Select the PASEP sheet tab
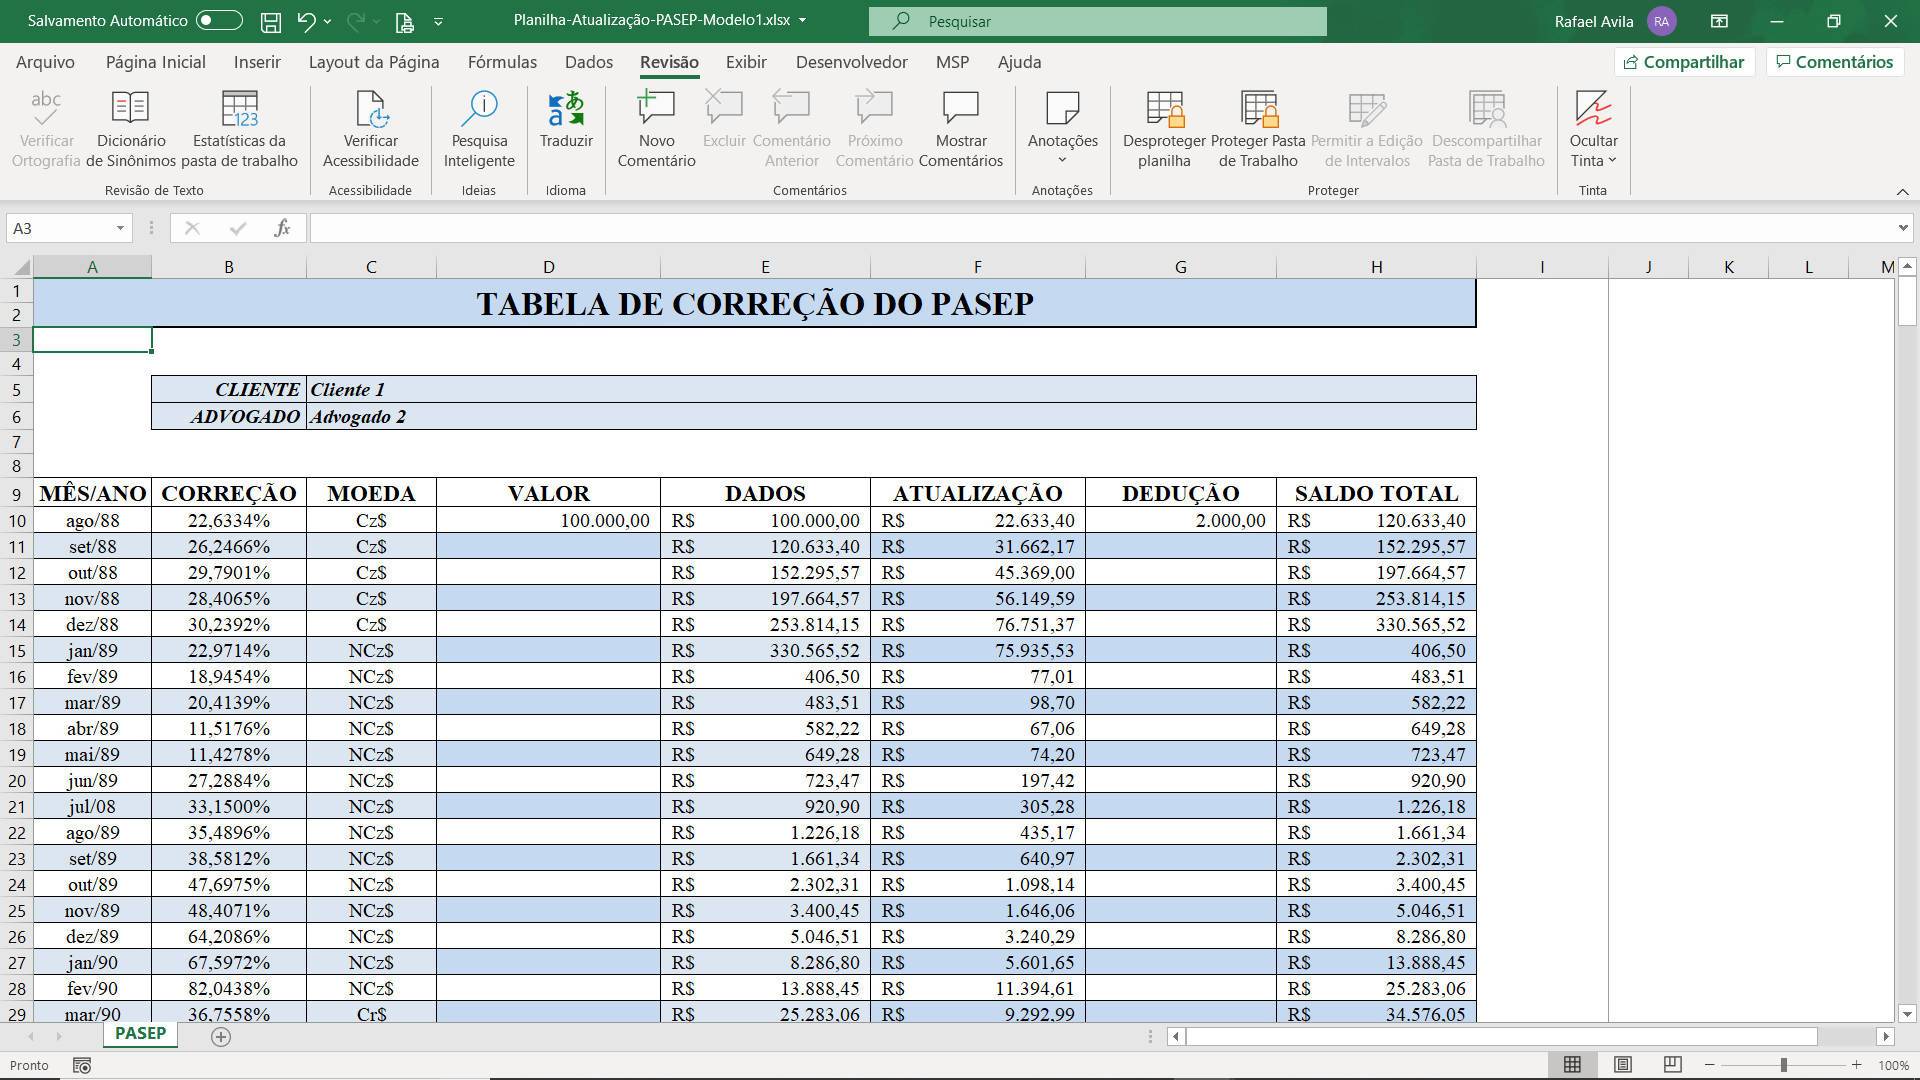This screenshot has width=1920, height=1080. coord(140,1033)
